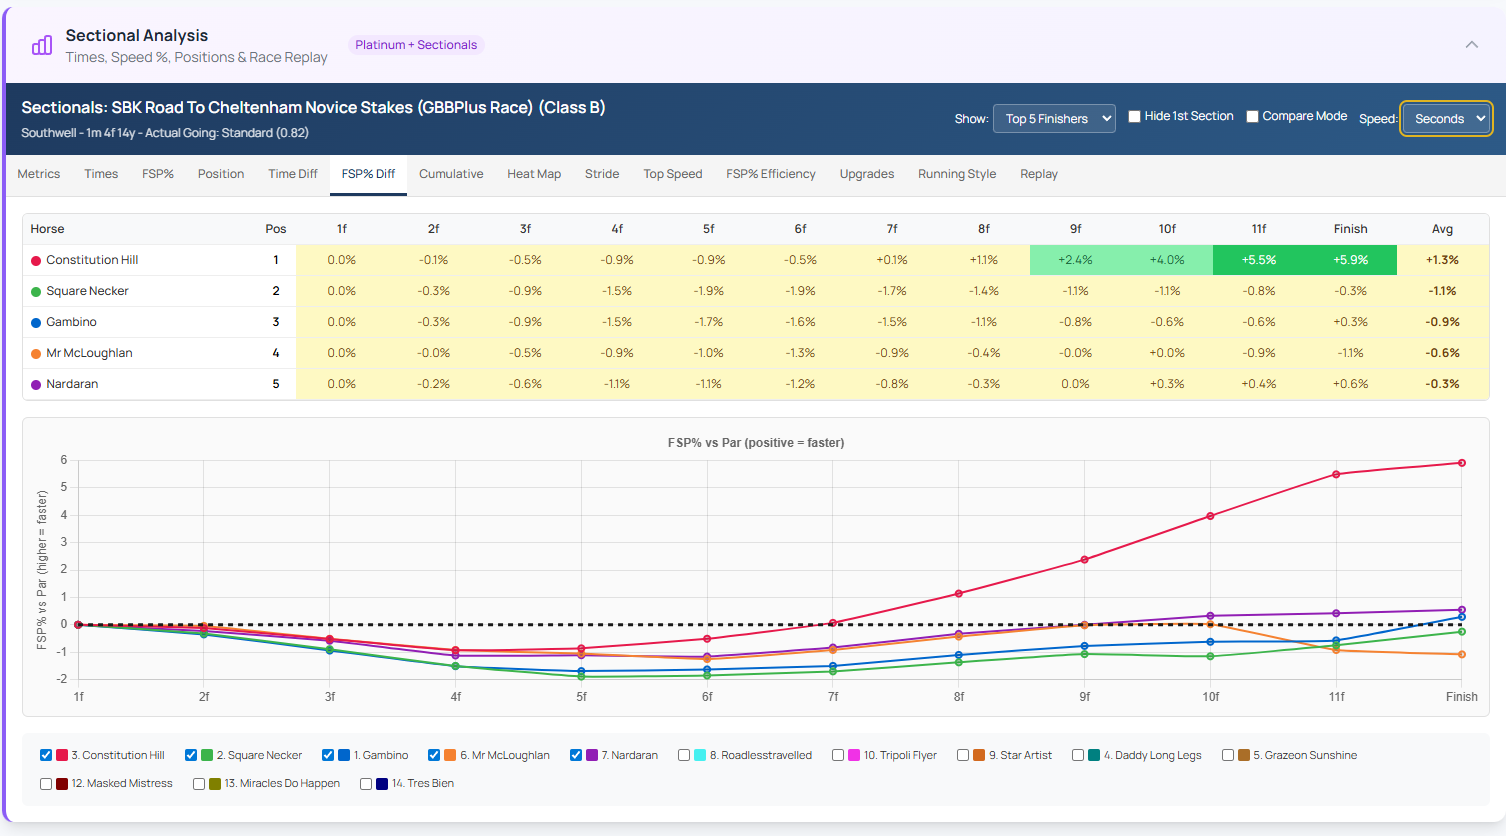The width and height of the screenshot is (1506, 836).
Task: Click the Southwell going details subtitle
Action: click(165, 133)
